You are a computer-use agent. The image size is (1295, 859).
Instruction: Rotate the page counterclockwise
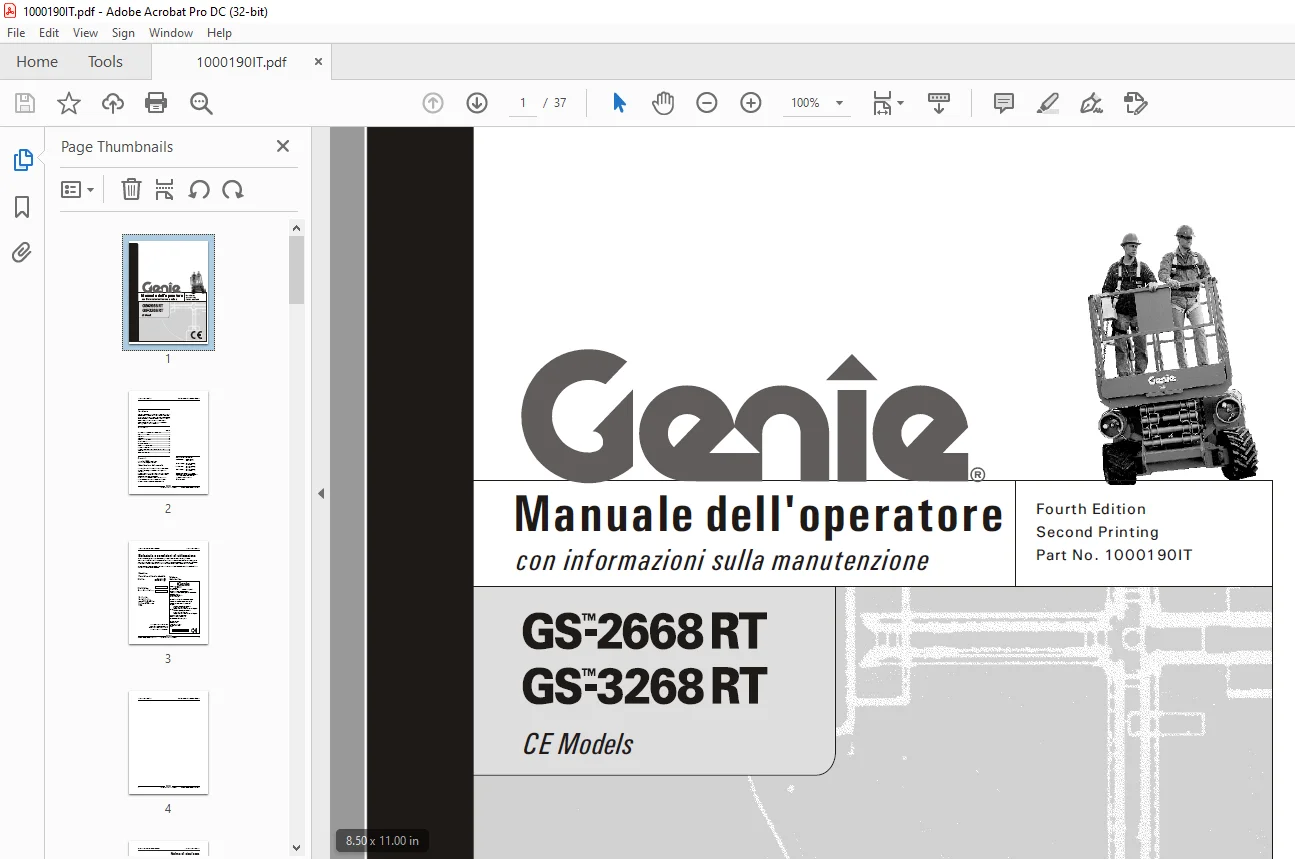pyautogui.click(x=199, y=189)
